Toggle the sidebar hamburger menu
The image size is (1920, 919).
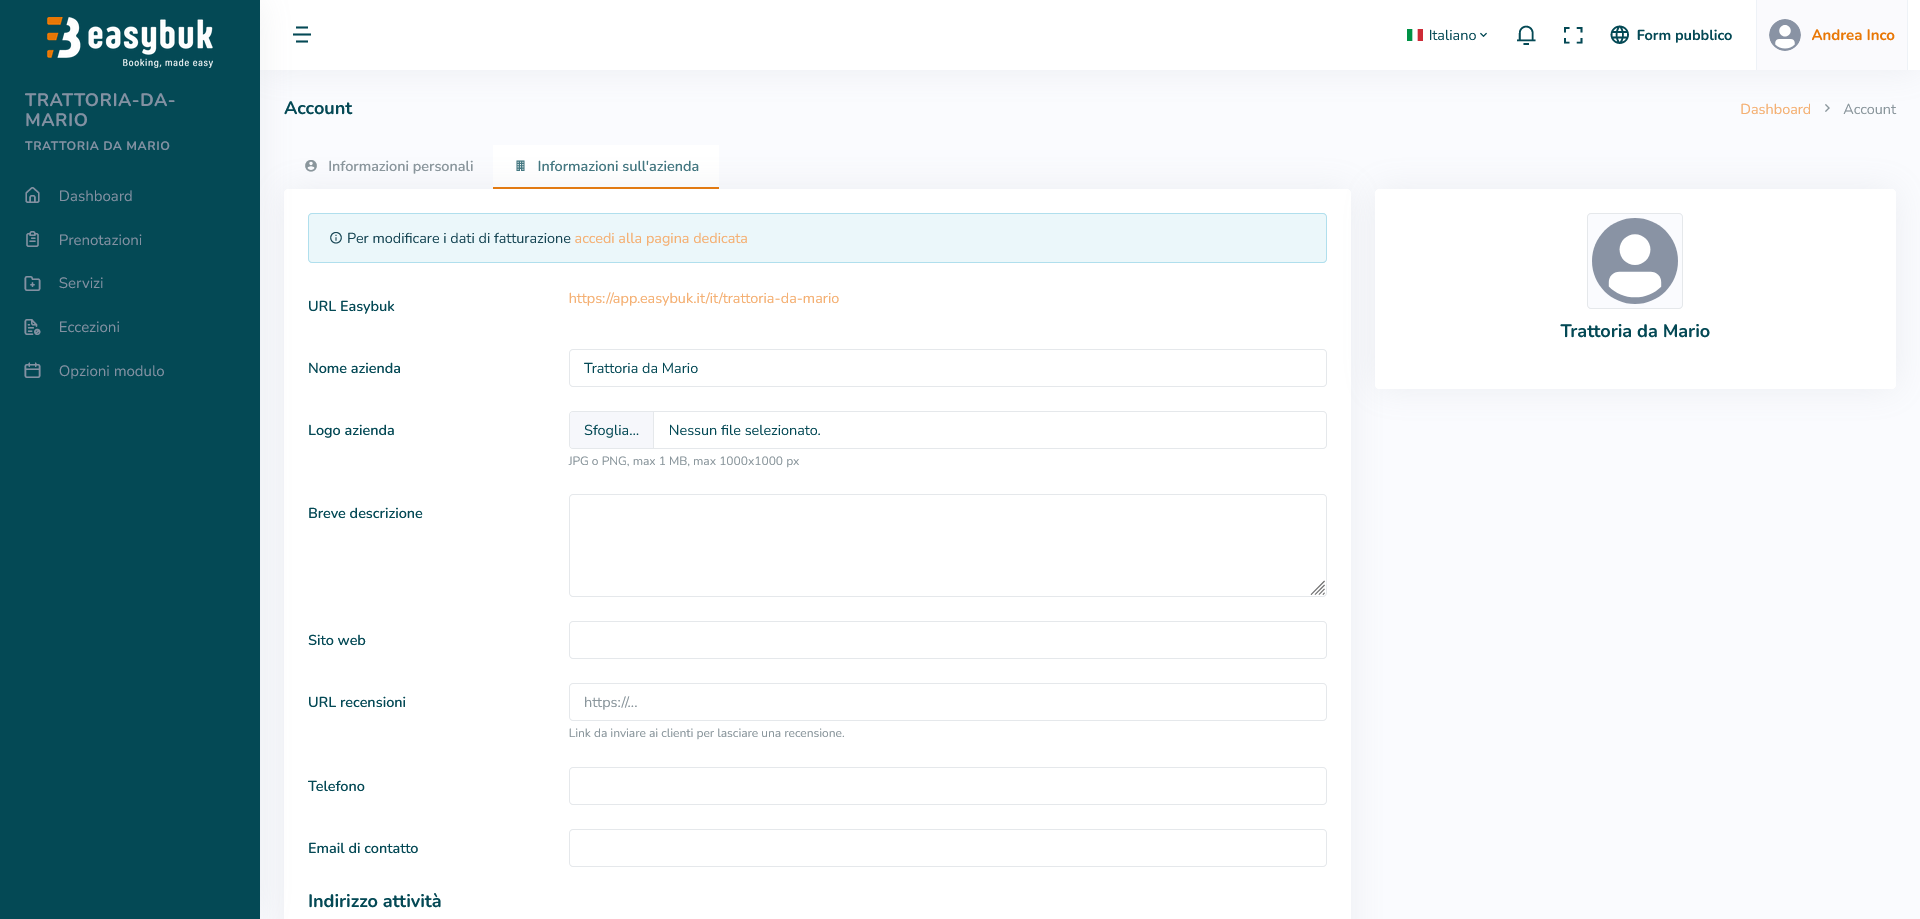point(302,35)
